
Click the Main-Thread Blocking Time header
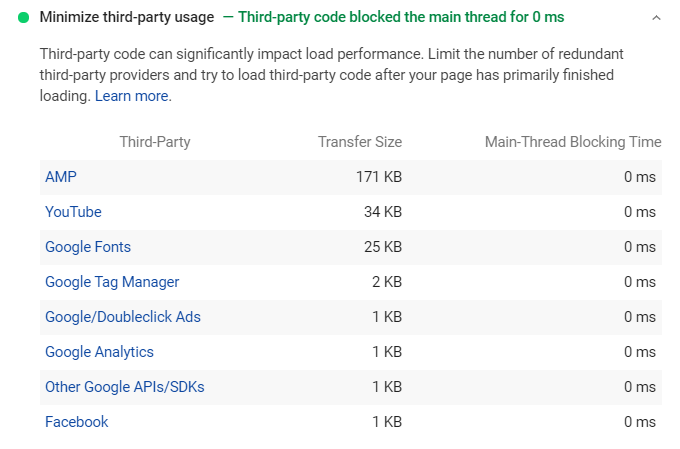[x=573, y=142]
